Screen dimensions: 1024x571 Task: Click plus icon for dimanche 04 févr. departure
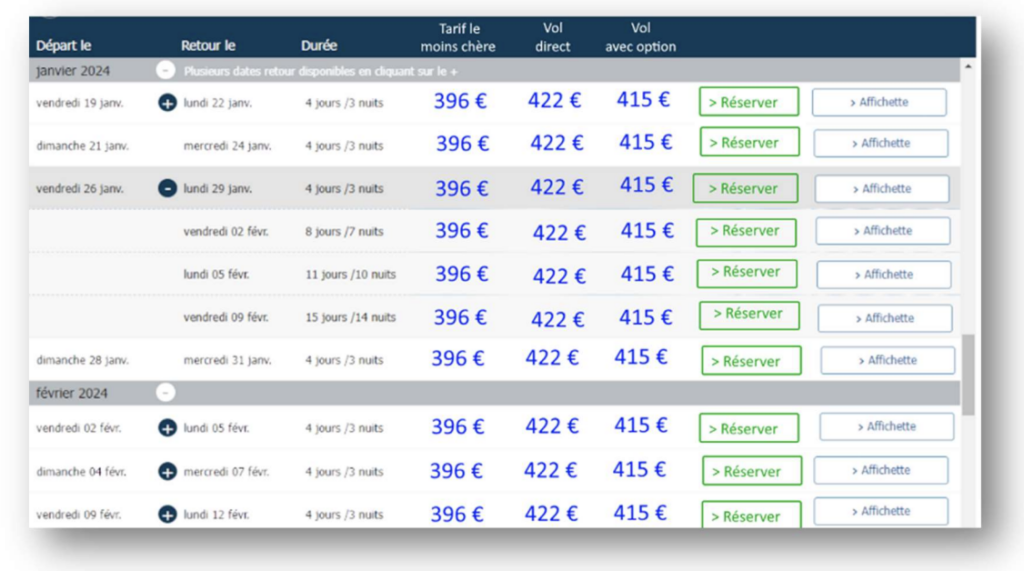[167, 472]
